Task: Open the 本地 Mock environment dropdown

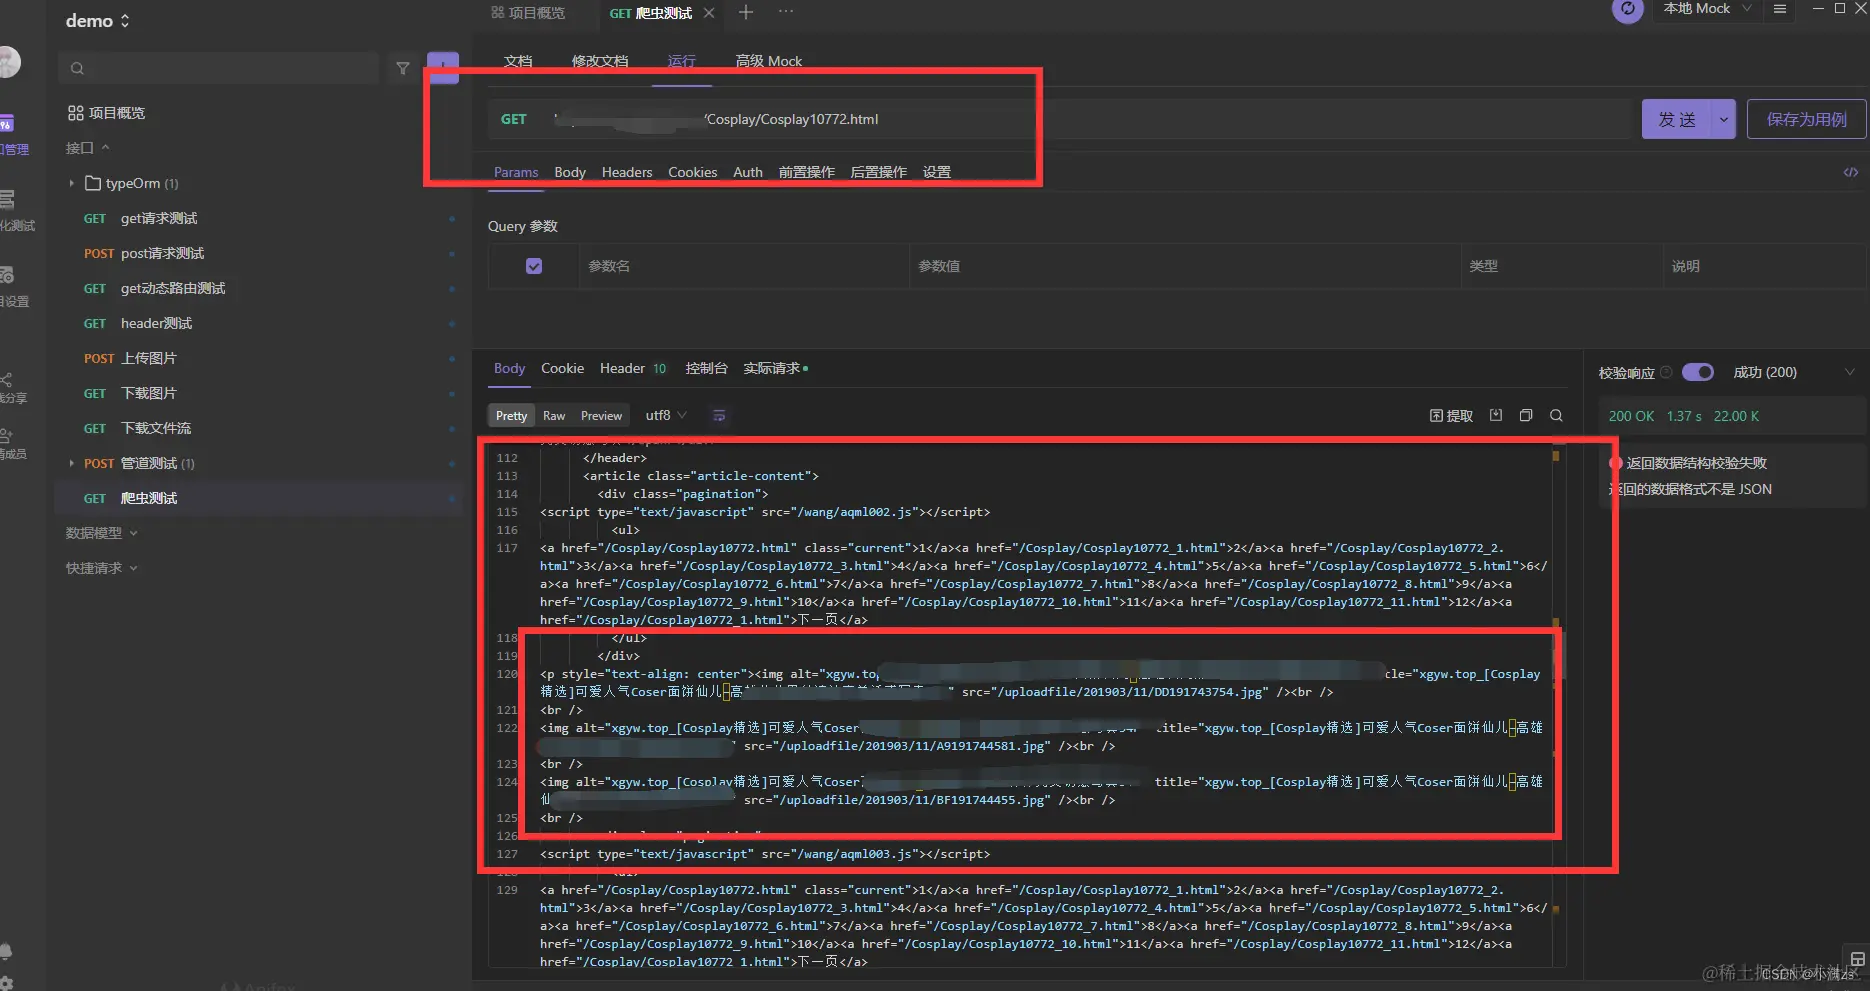Action: (x=1708, y=9)
